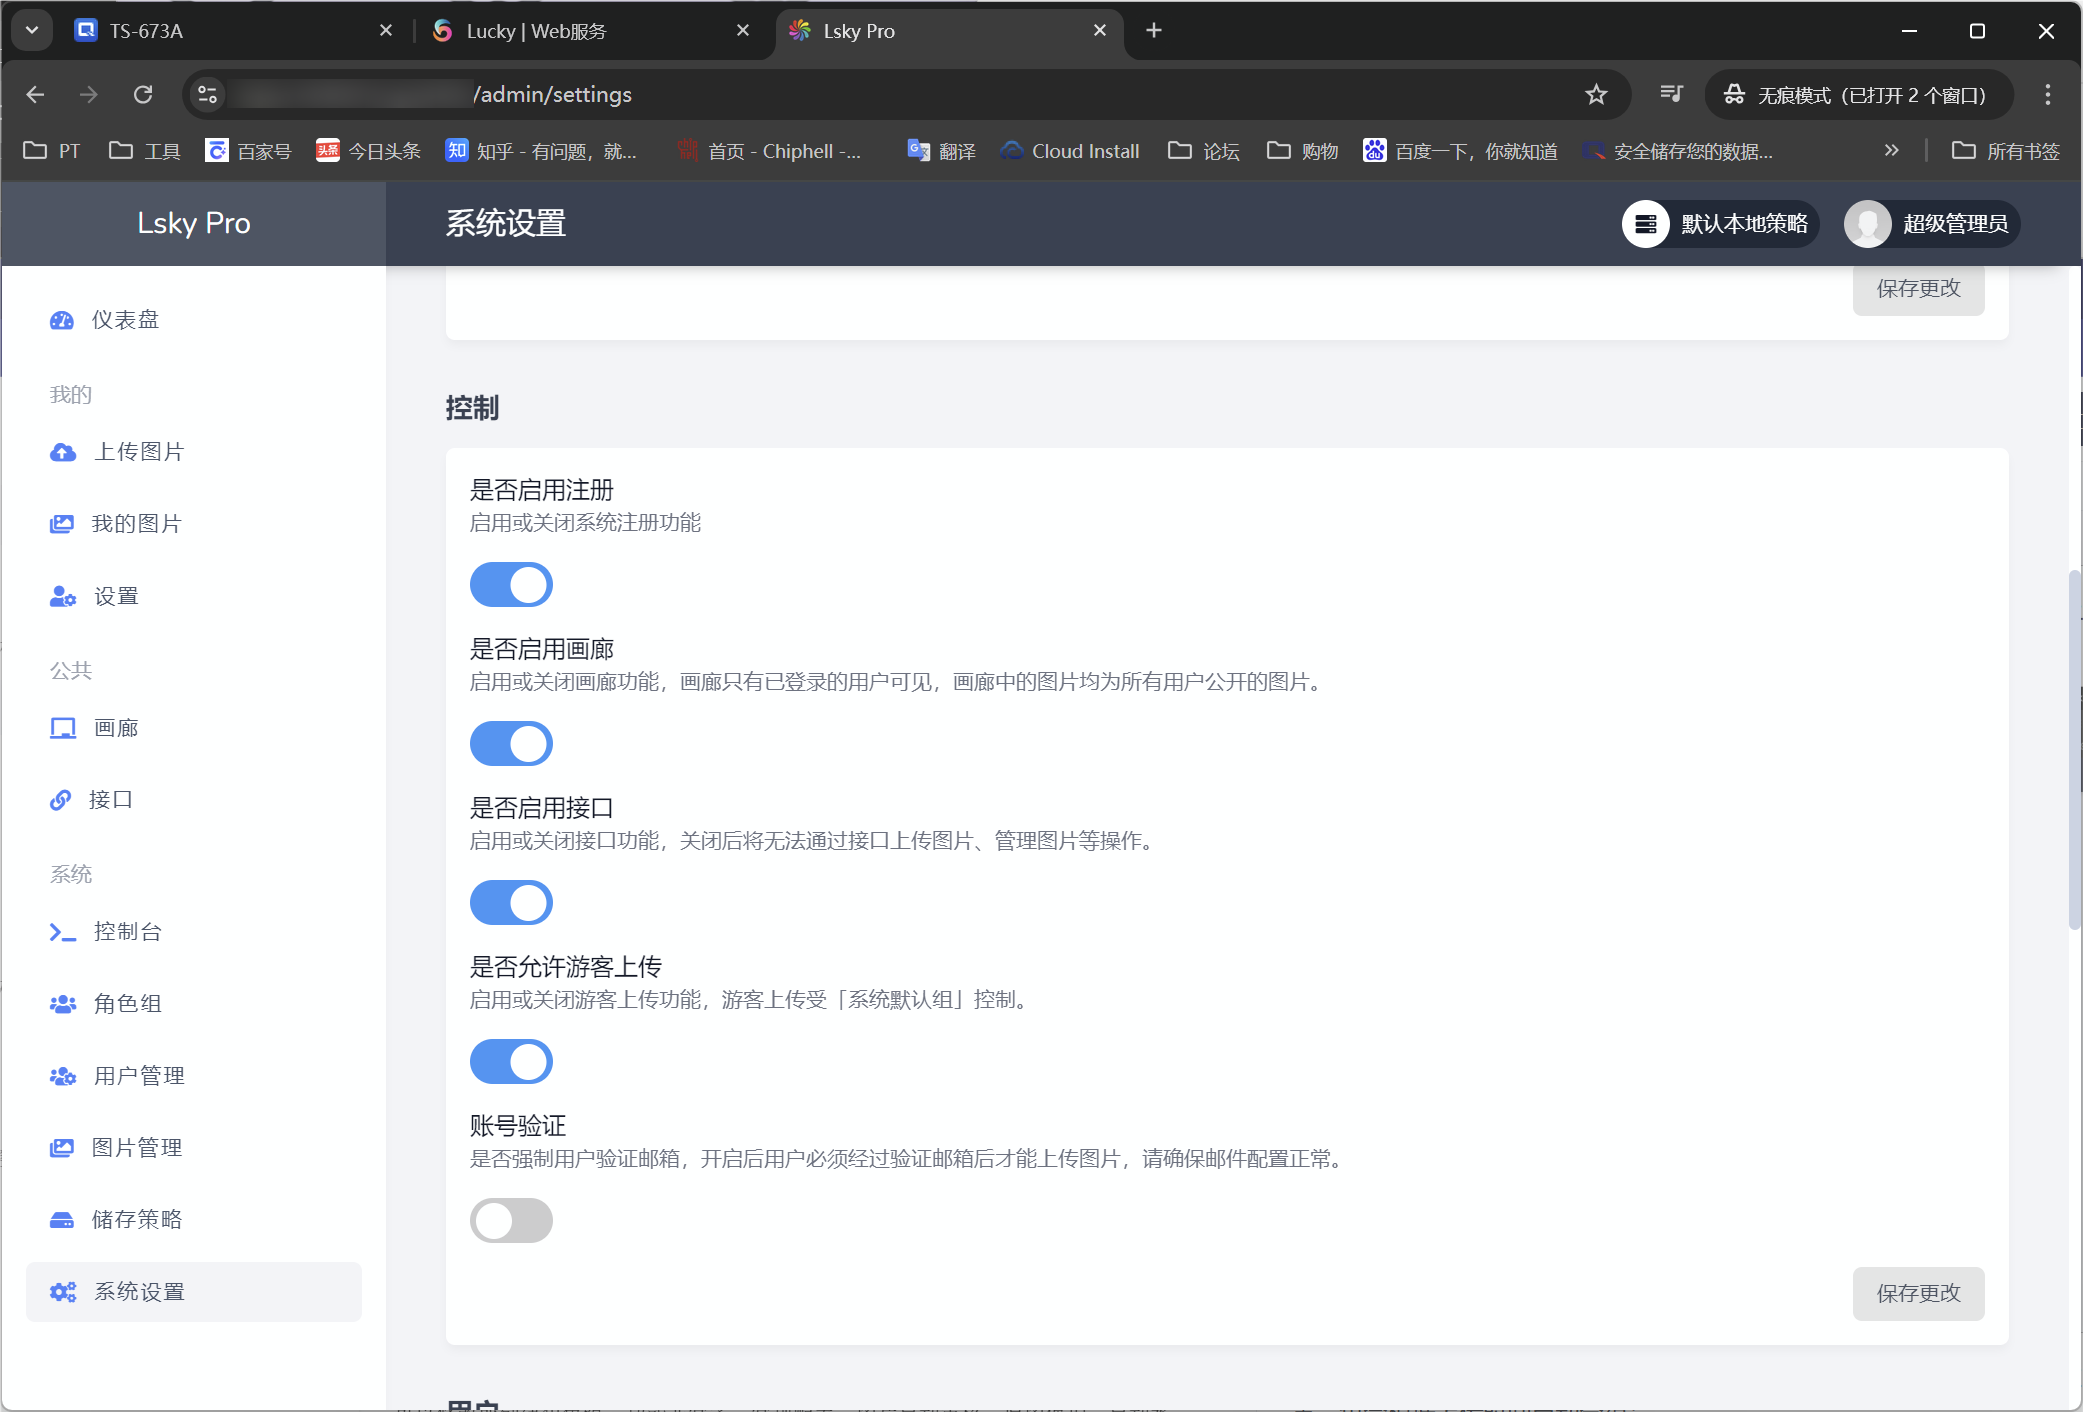2083x1412 pixels.
Task: Go to 角色组 in the sidebar
Action: click(193, 1004)
